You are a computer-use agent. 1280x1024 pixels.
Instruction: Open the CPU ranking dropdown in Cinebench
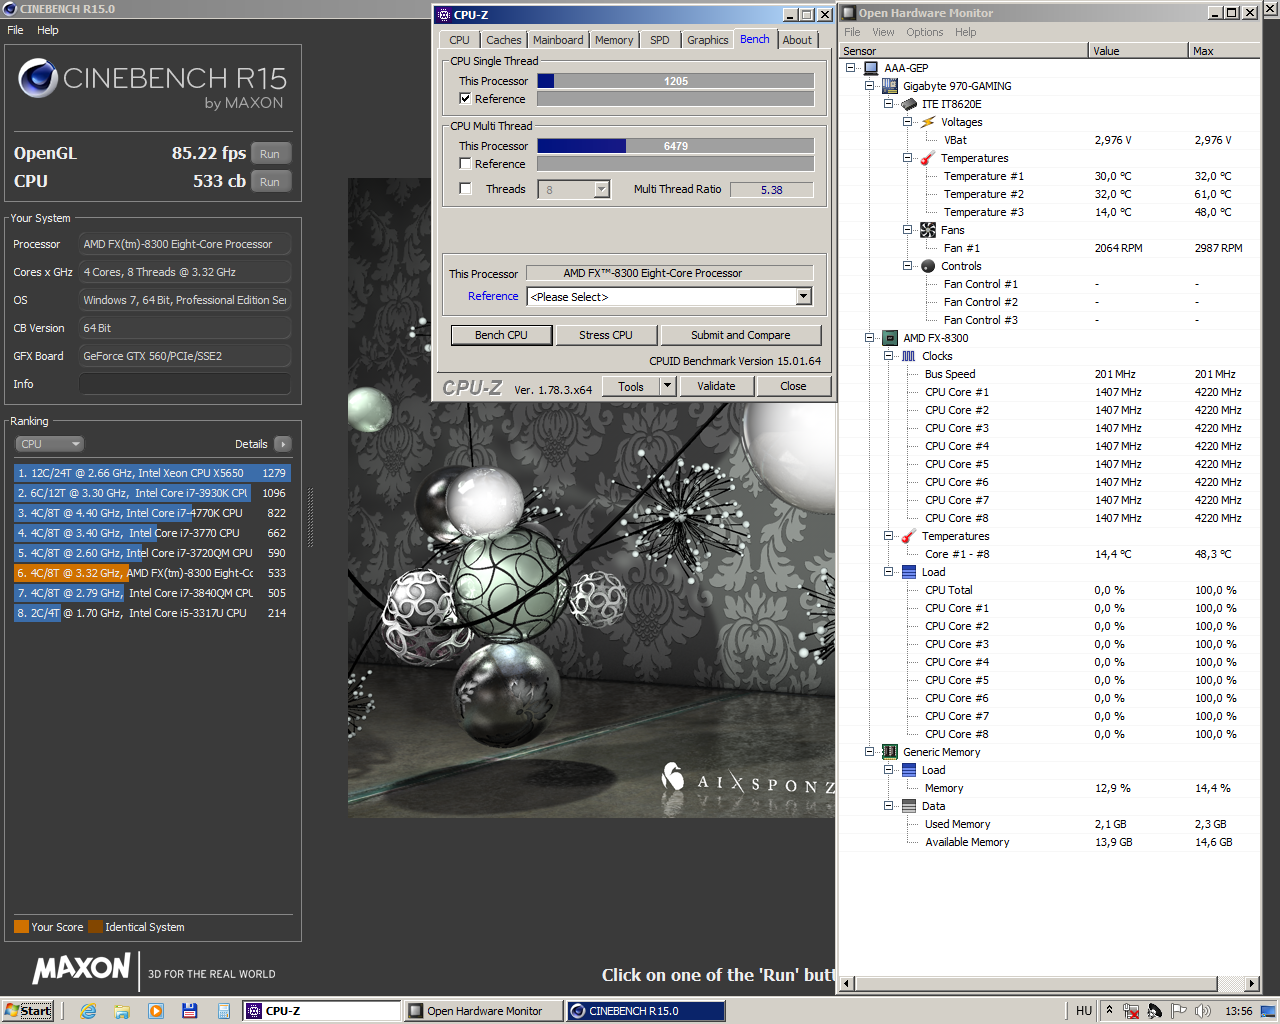[49, 444]
